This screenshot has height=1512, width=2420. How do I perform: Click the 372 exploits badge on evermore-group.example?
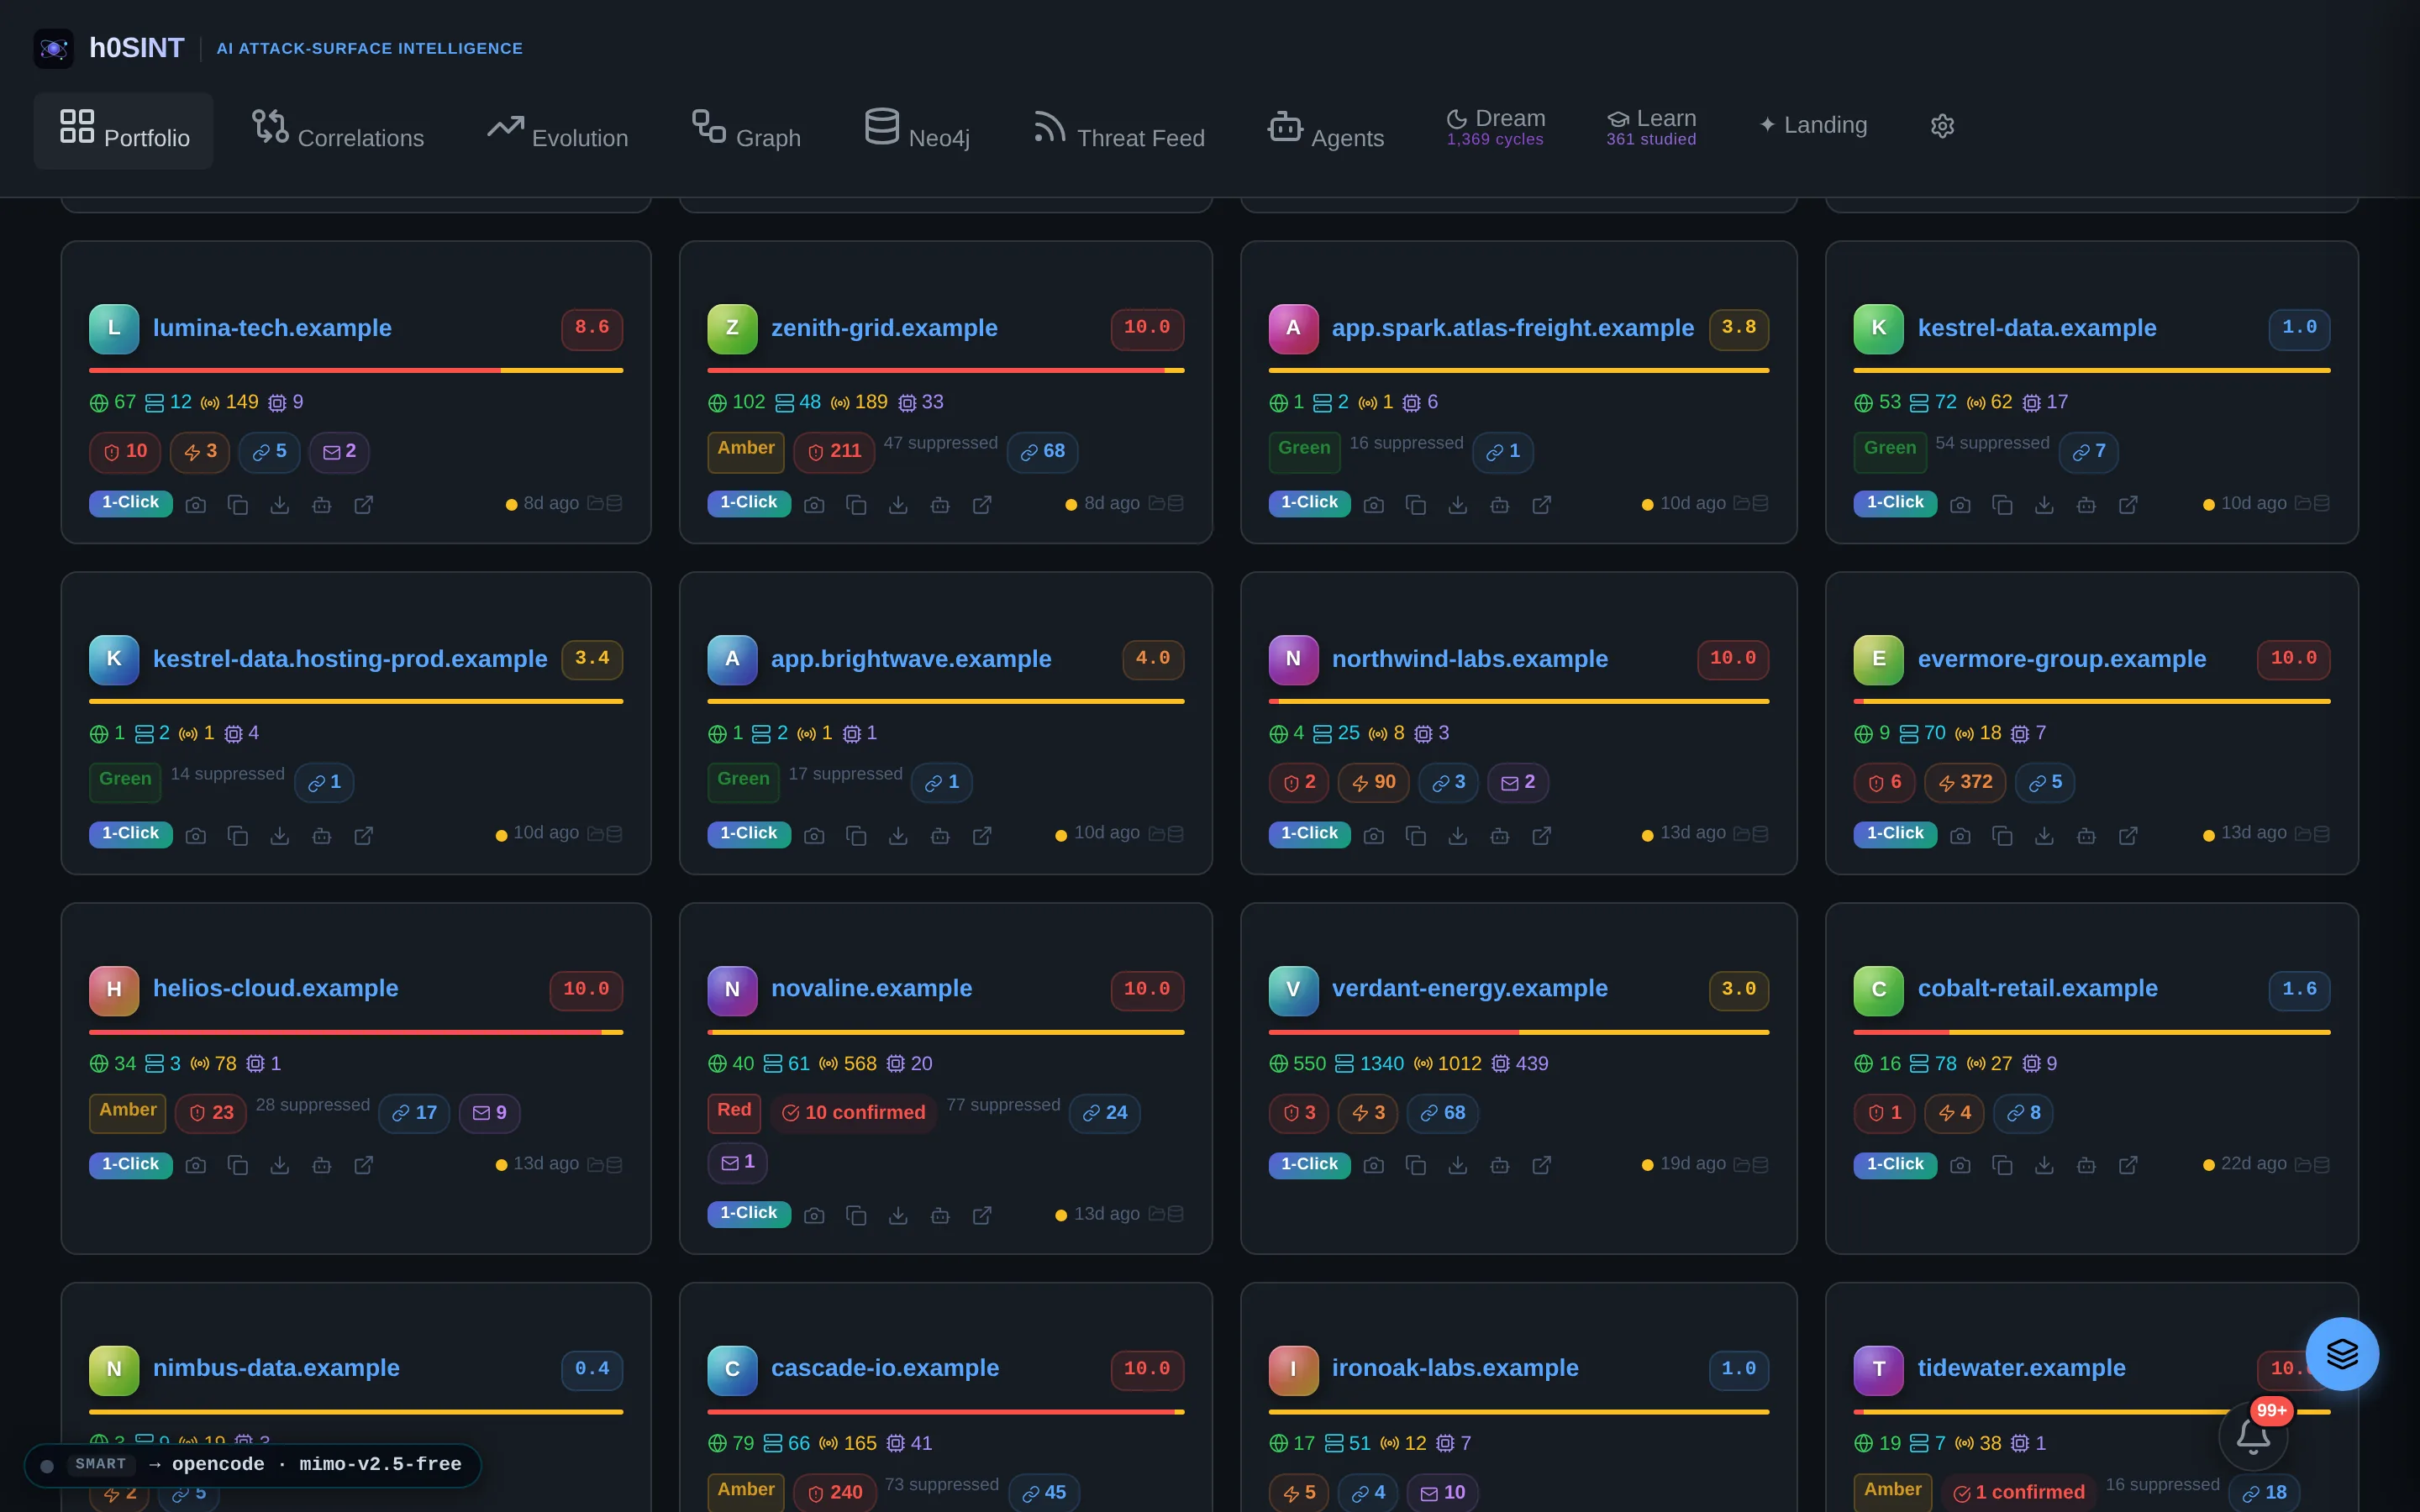tap(1965, 782)
